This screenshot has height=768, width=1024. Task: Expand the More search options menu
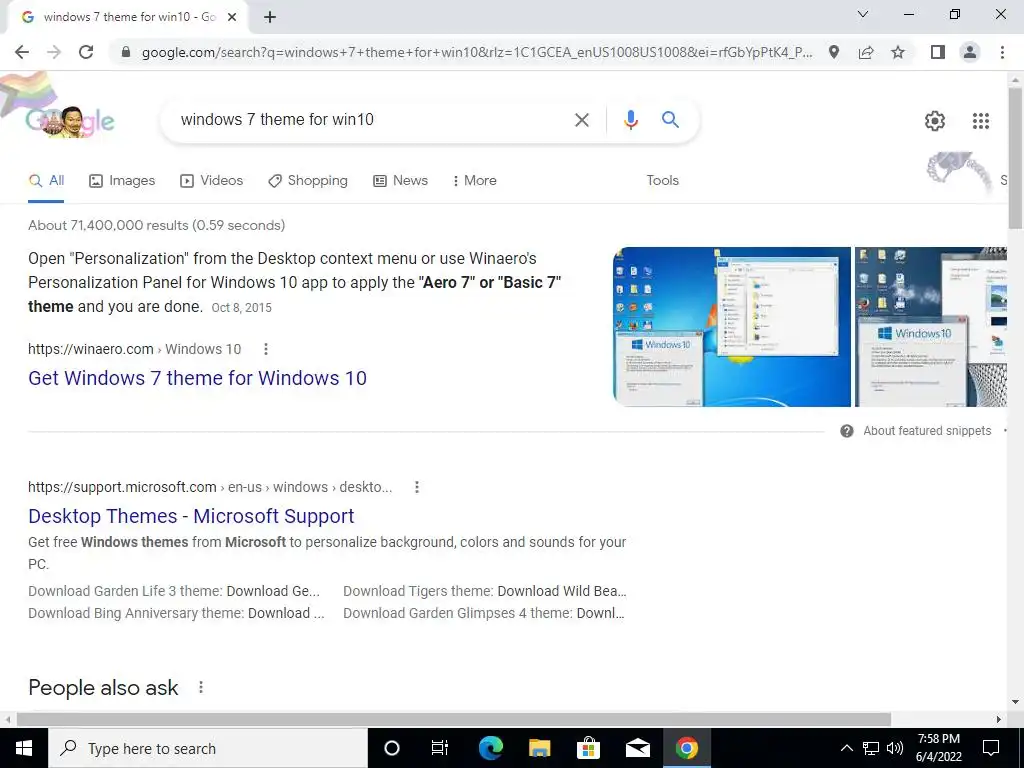(x=475, y=181)
